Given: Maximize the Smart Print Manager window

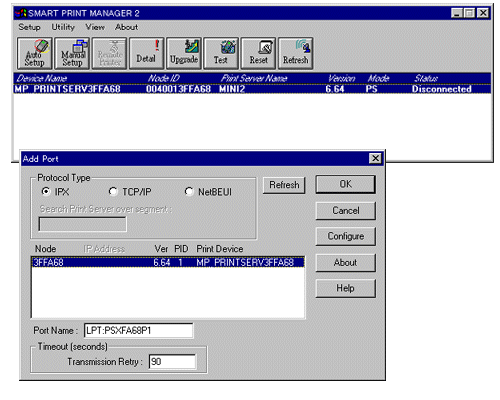Looking at the screenshot, I should (469, 13).
